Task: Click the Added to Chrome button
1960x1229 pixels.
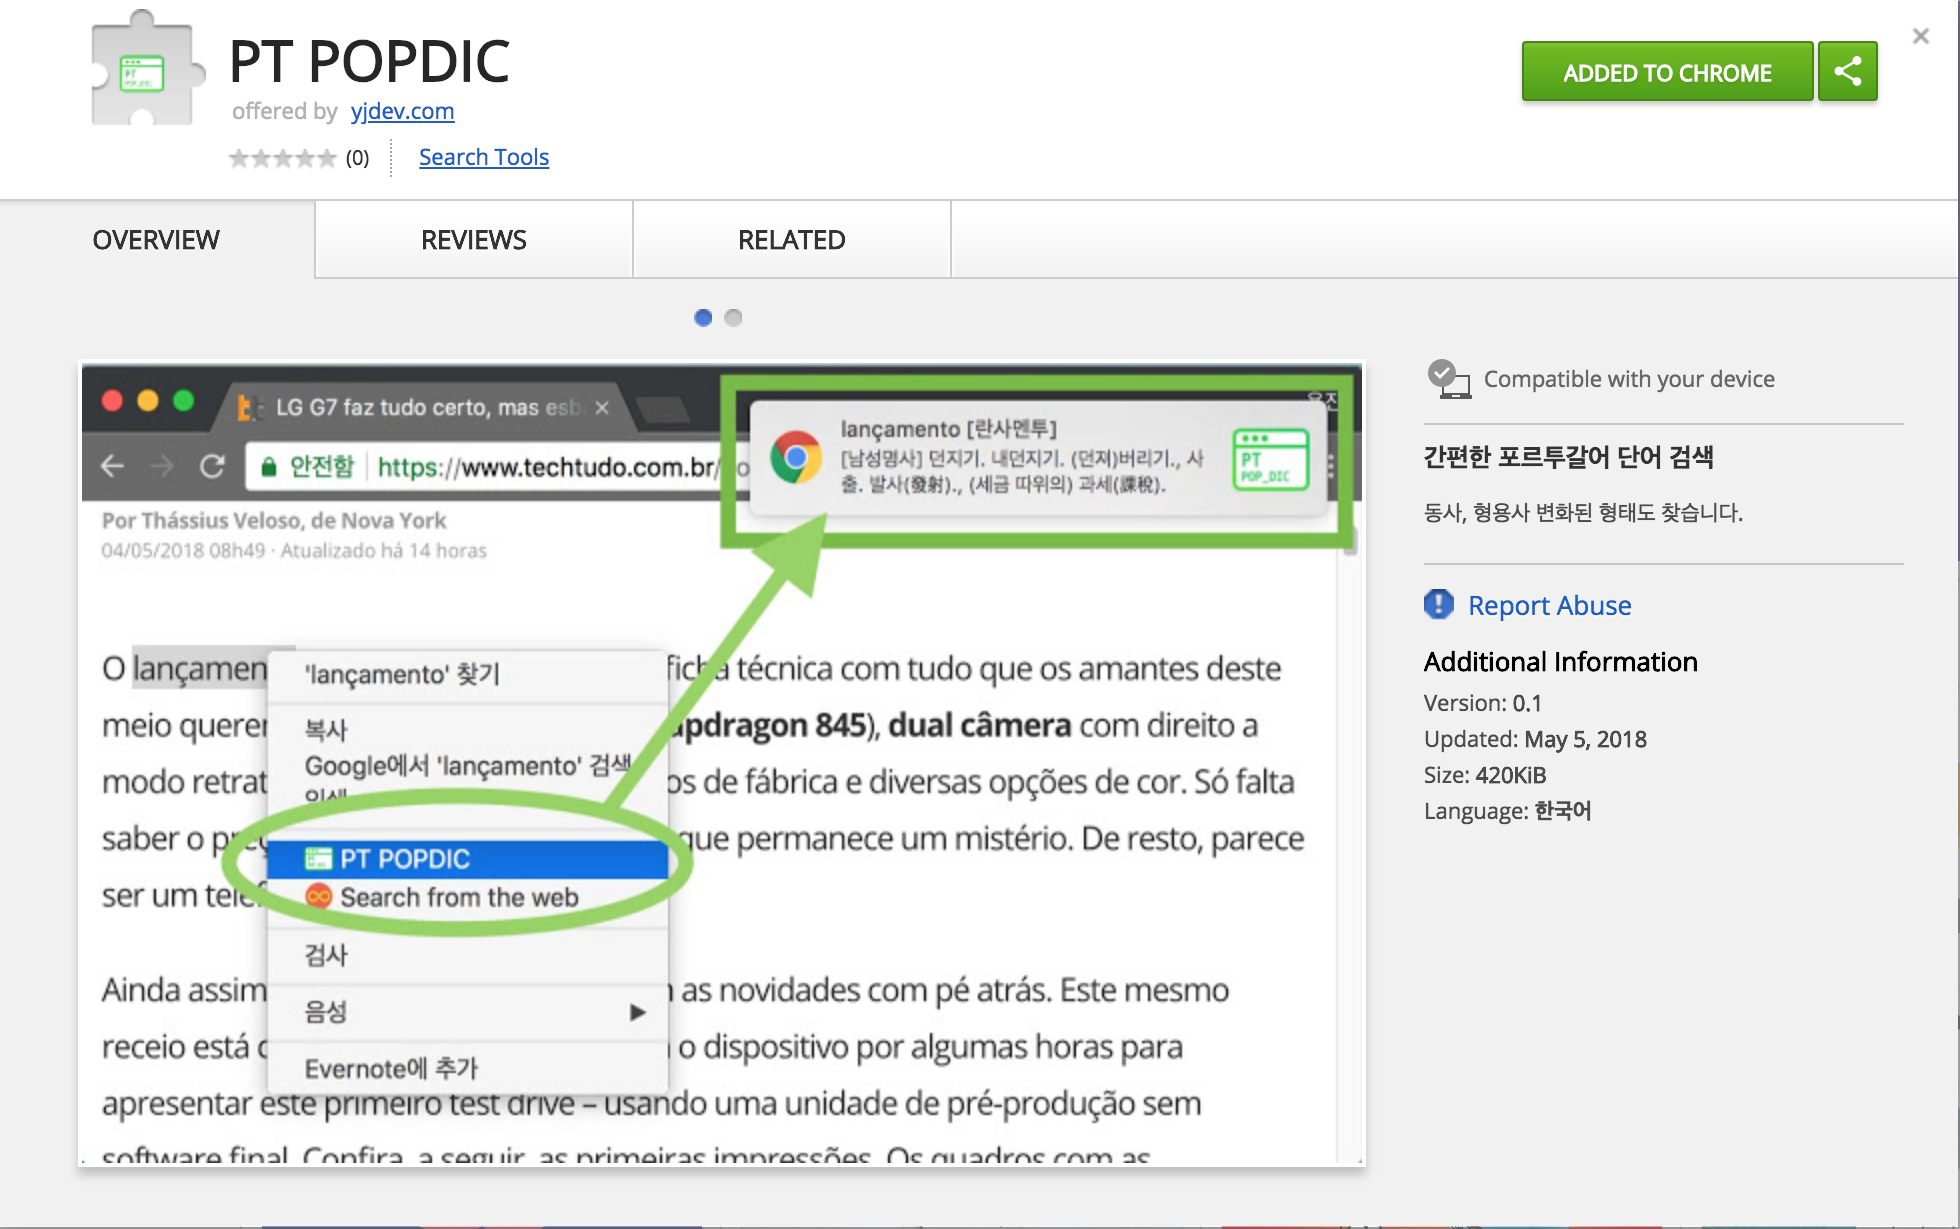Action: coord(1666,72)
